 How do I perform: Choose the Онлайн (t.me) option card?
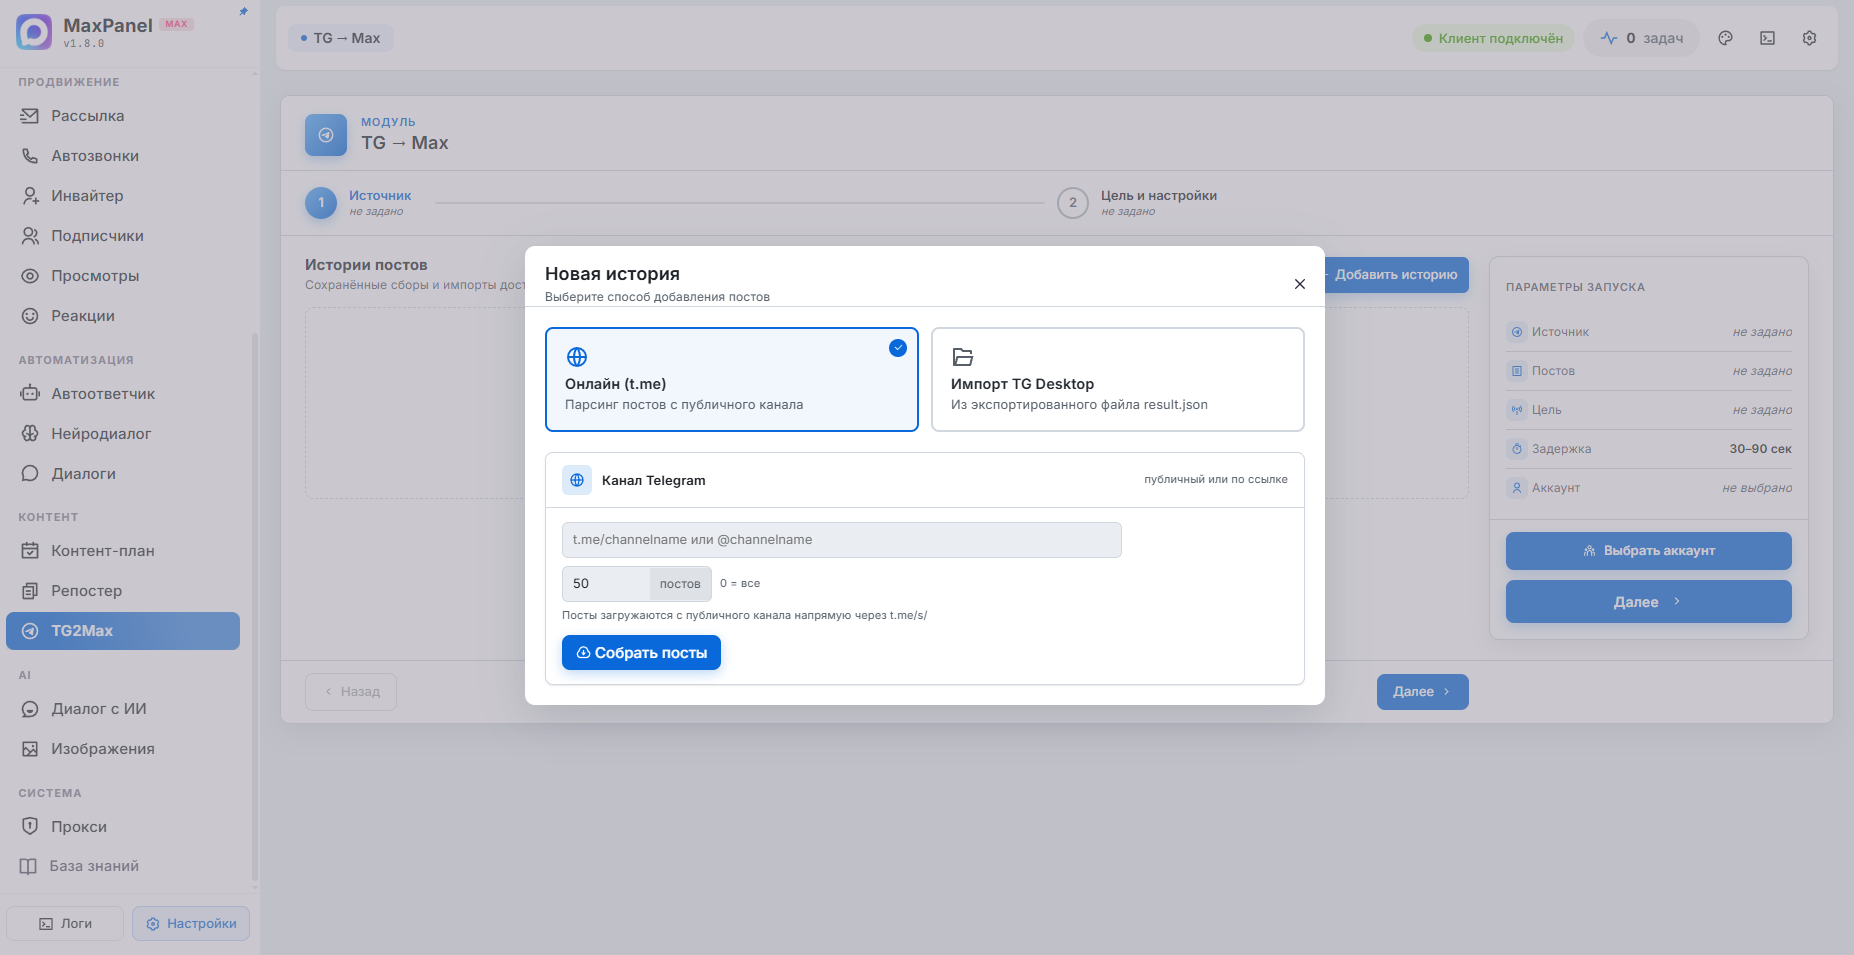(732, 379)
